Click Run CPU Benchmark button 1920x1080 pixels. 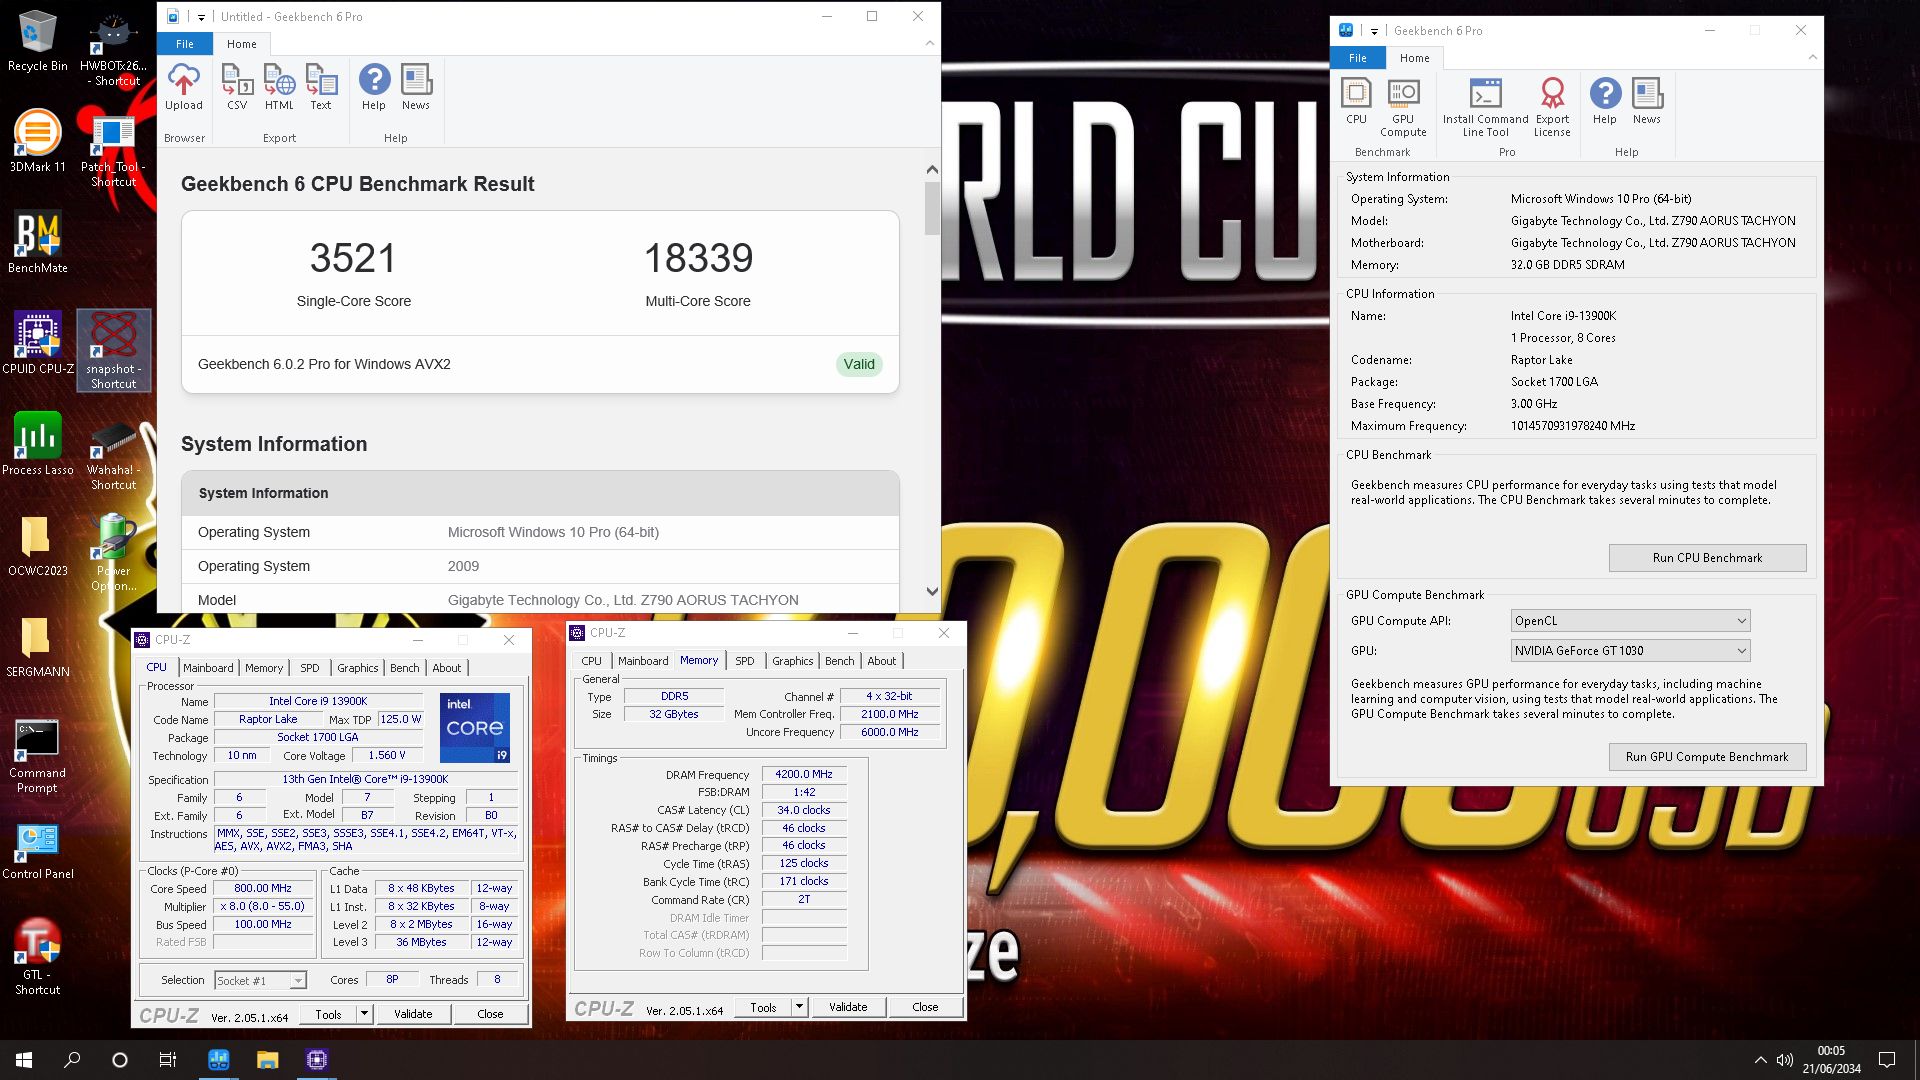pyautogui.click(x=1707, y=558)
